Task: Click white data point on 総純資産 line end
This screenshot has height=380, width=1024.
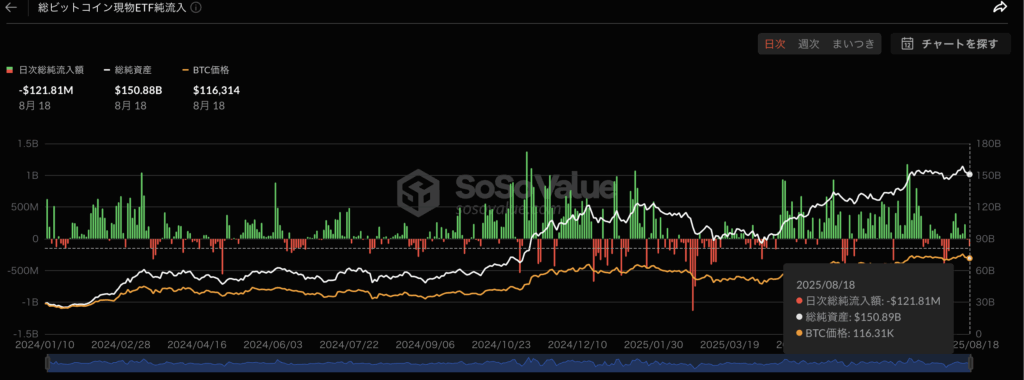Action: (x=970, y=174)
